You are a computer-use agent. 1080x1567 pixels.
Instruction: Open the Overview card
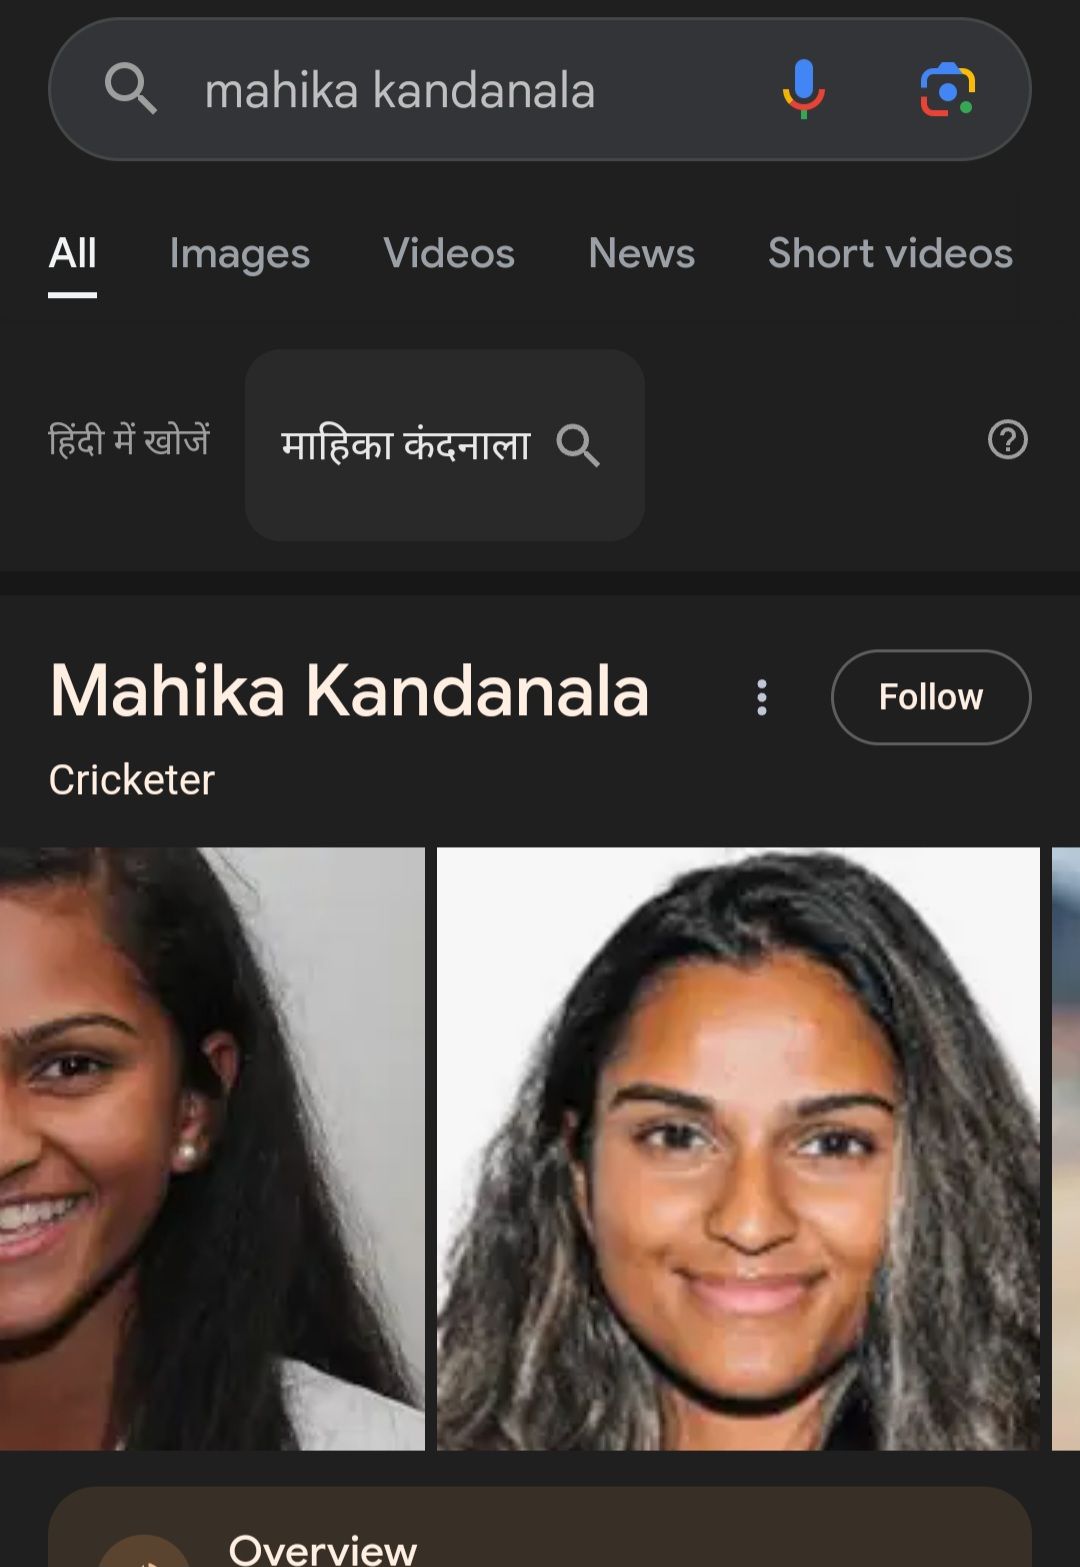click(540, 1527)
